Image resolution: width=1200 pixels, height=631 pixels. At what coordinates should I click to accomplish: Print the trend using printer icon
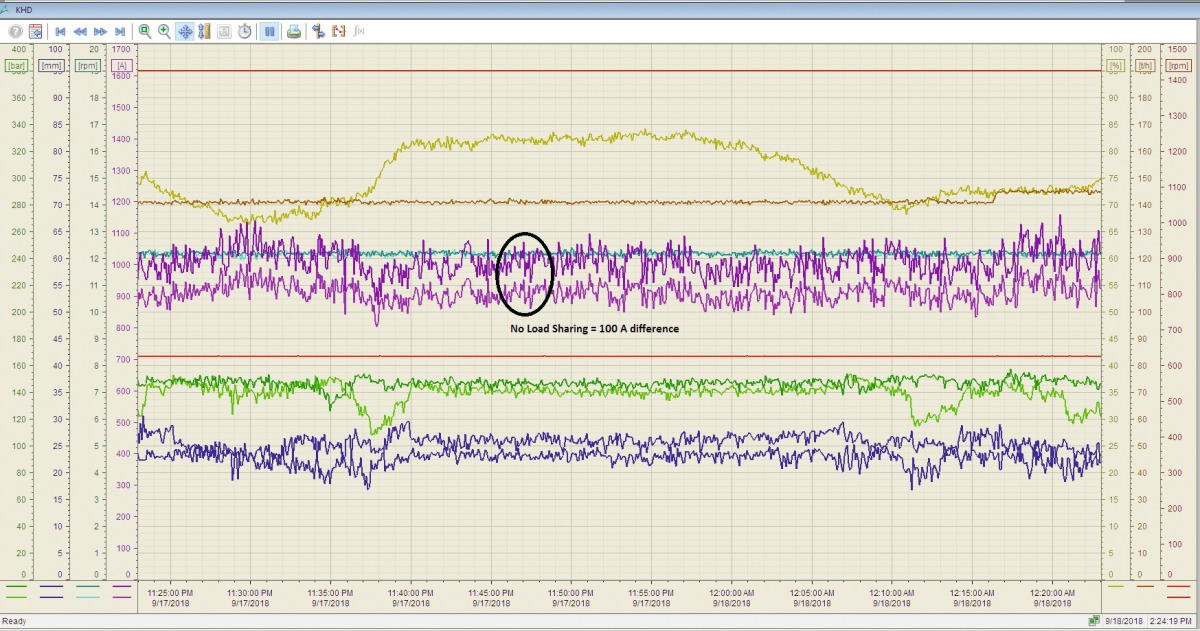tap(294, 31)
